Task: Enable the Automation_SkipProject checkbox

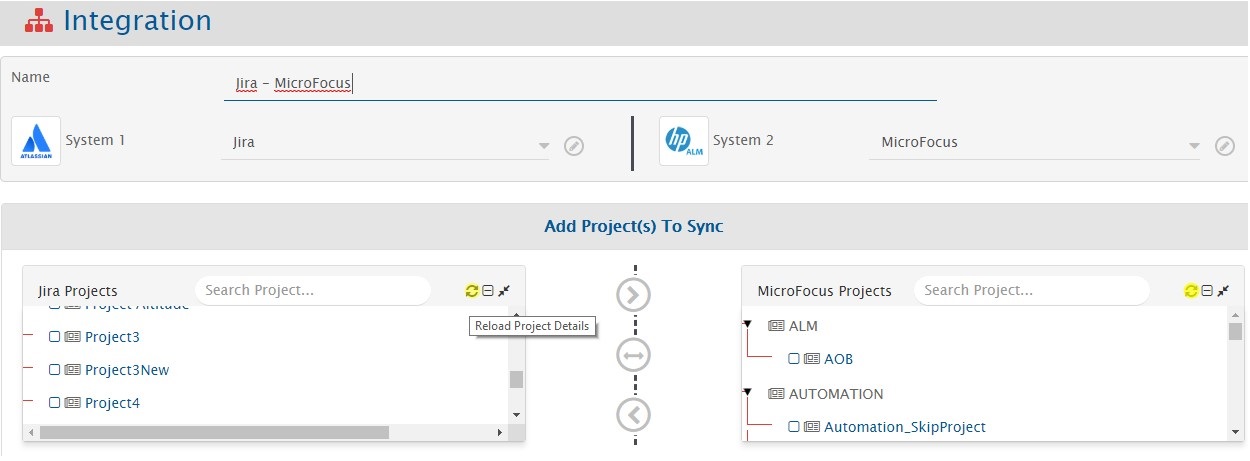Action: 794,427
